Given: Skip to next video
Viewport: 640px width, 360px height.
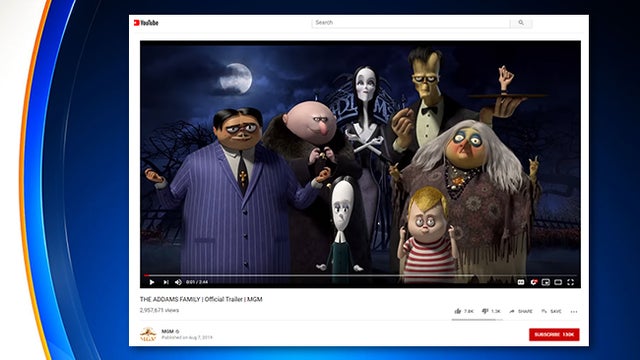Looking at the screenshot, I should pyautogui.click(x=166, y=282).
